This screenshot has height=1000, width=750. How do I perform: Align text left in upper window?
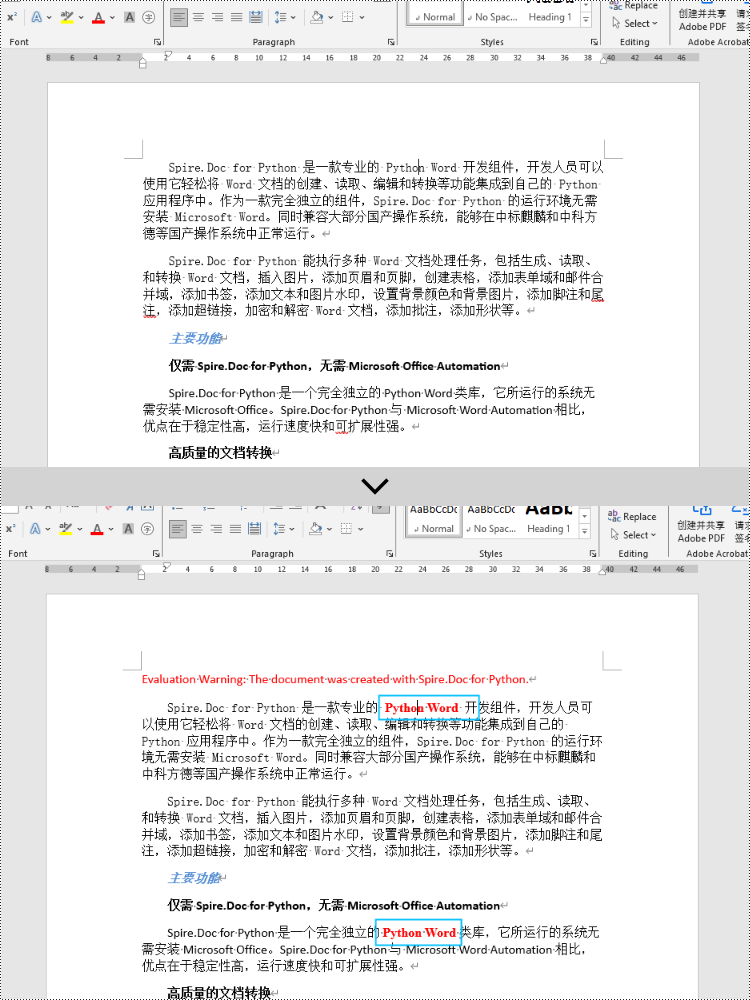pyautogui.click(x=179, y=18)
